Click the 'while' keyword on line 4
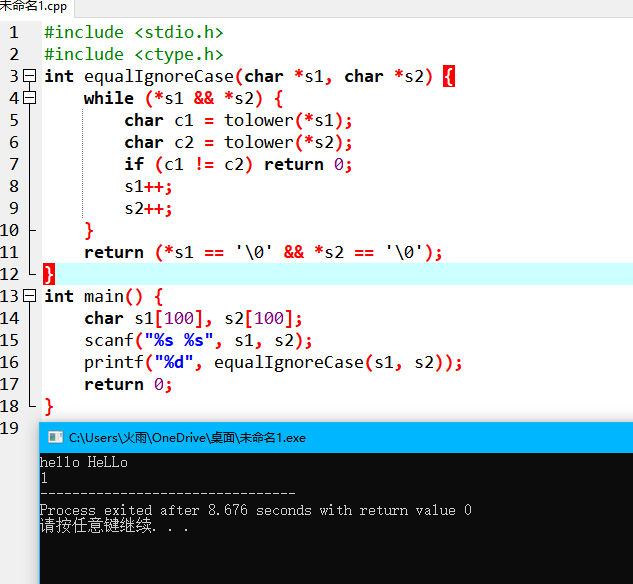Image resolution: width=633 pixels, height=584 pixels. click(x=109, y=98)
